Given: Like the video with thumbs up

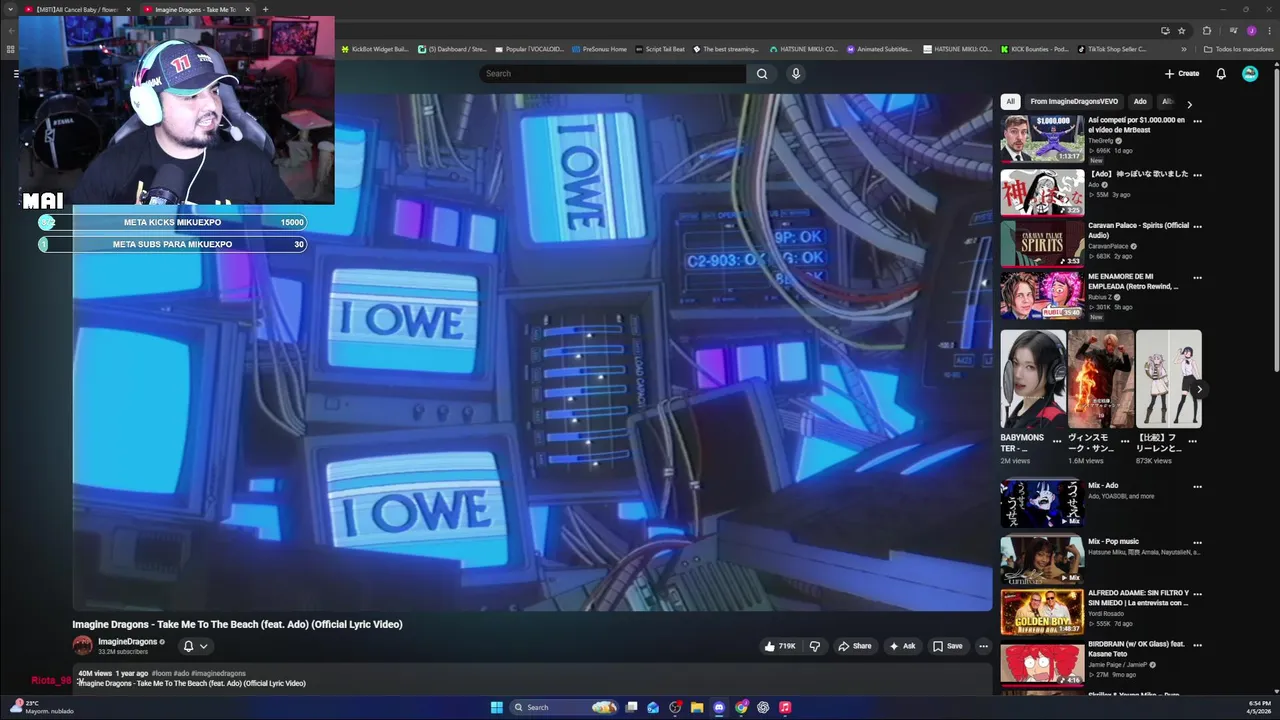Looking at the screenshot, I should (781, 646).
